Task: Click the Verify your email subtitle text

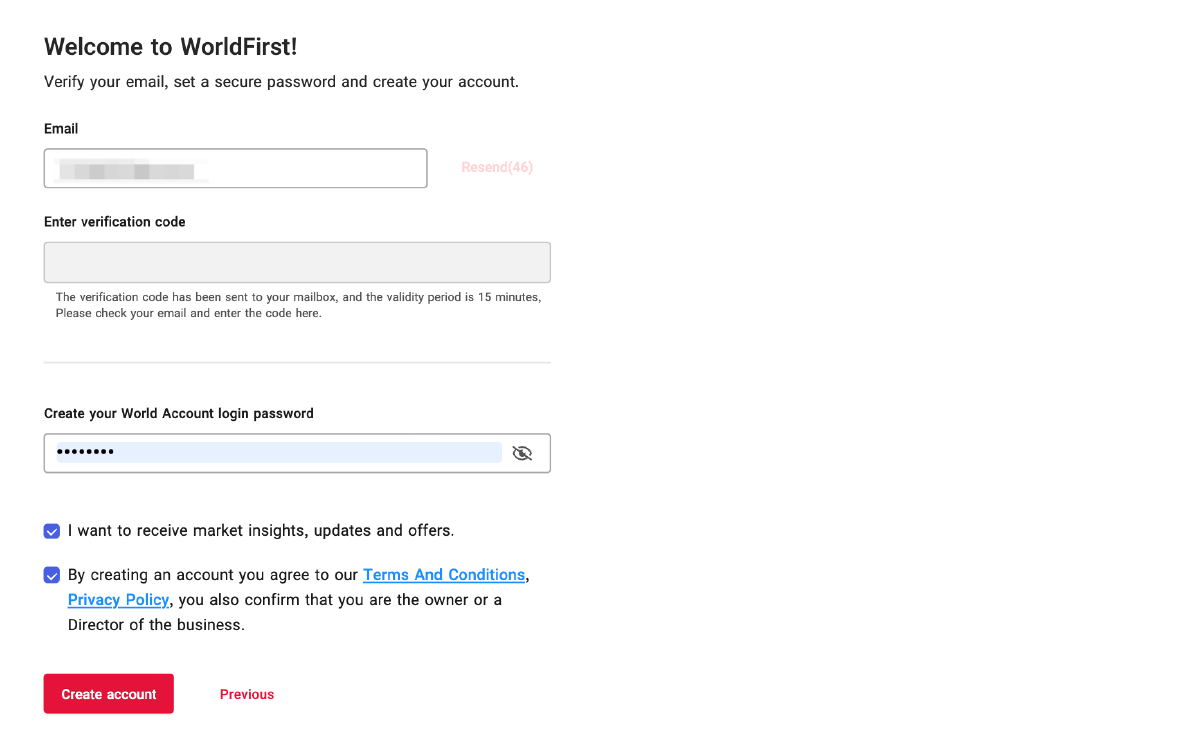Action: click(281, 82)
